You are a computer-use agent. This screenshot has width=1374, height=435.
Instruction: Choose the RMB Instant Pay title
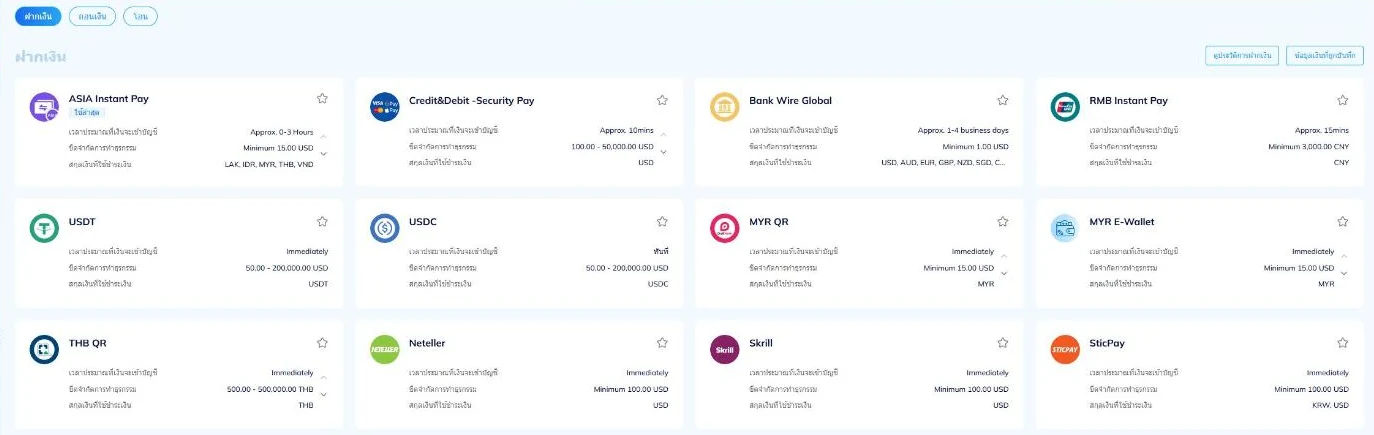[1128, 100]
